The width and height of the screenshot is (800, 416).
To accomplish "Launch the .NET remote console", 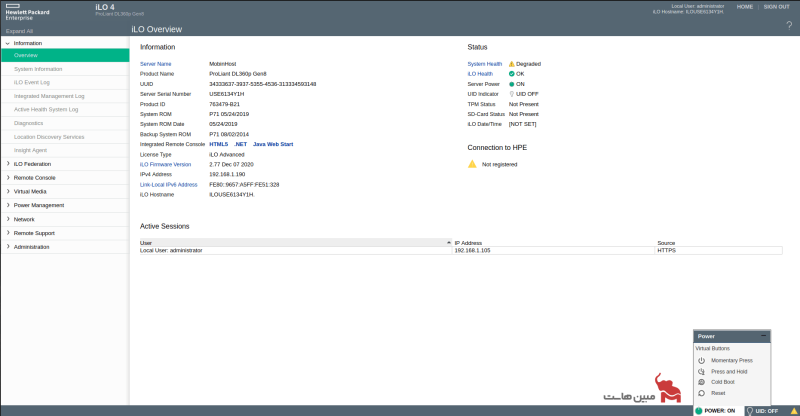I will [x=240, y=144].
